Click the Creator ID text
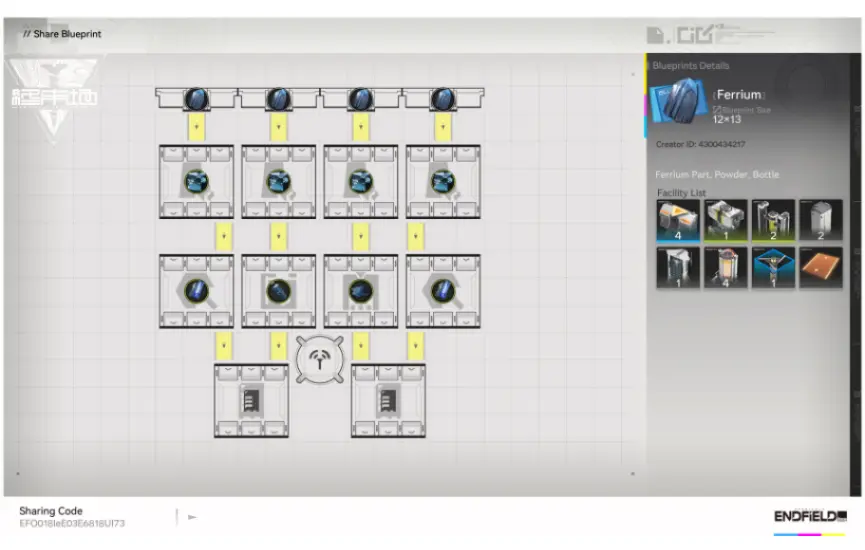 [700, 145]
